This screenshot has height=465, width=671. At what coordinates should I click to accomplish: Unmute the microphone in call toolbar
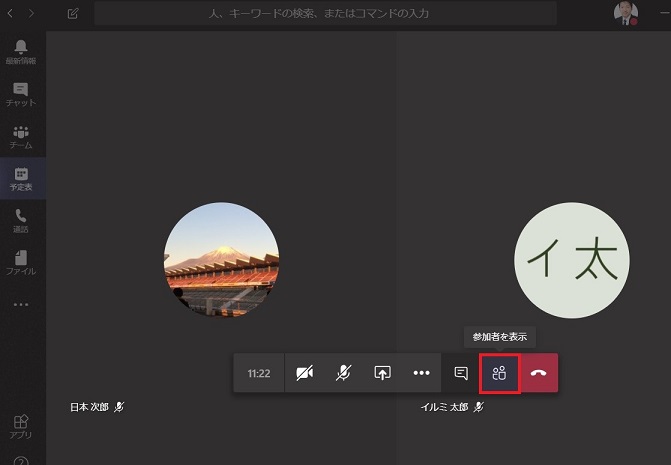(343, 373)
